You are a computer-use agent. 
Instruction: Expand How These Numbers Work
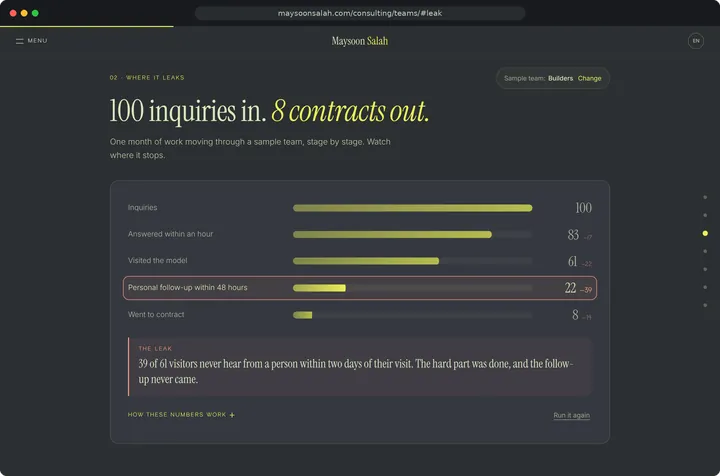coord(181,414)
